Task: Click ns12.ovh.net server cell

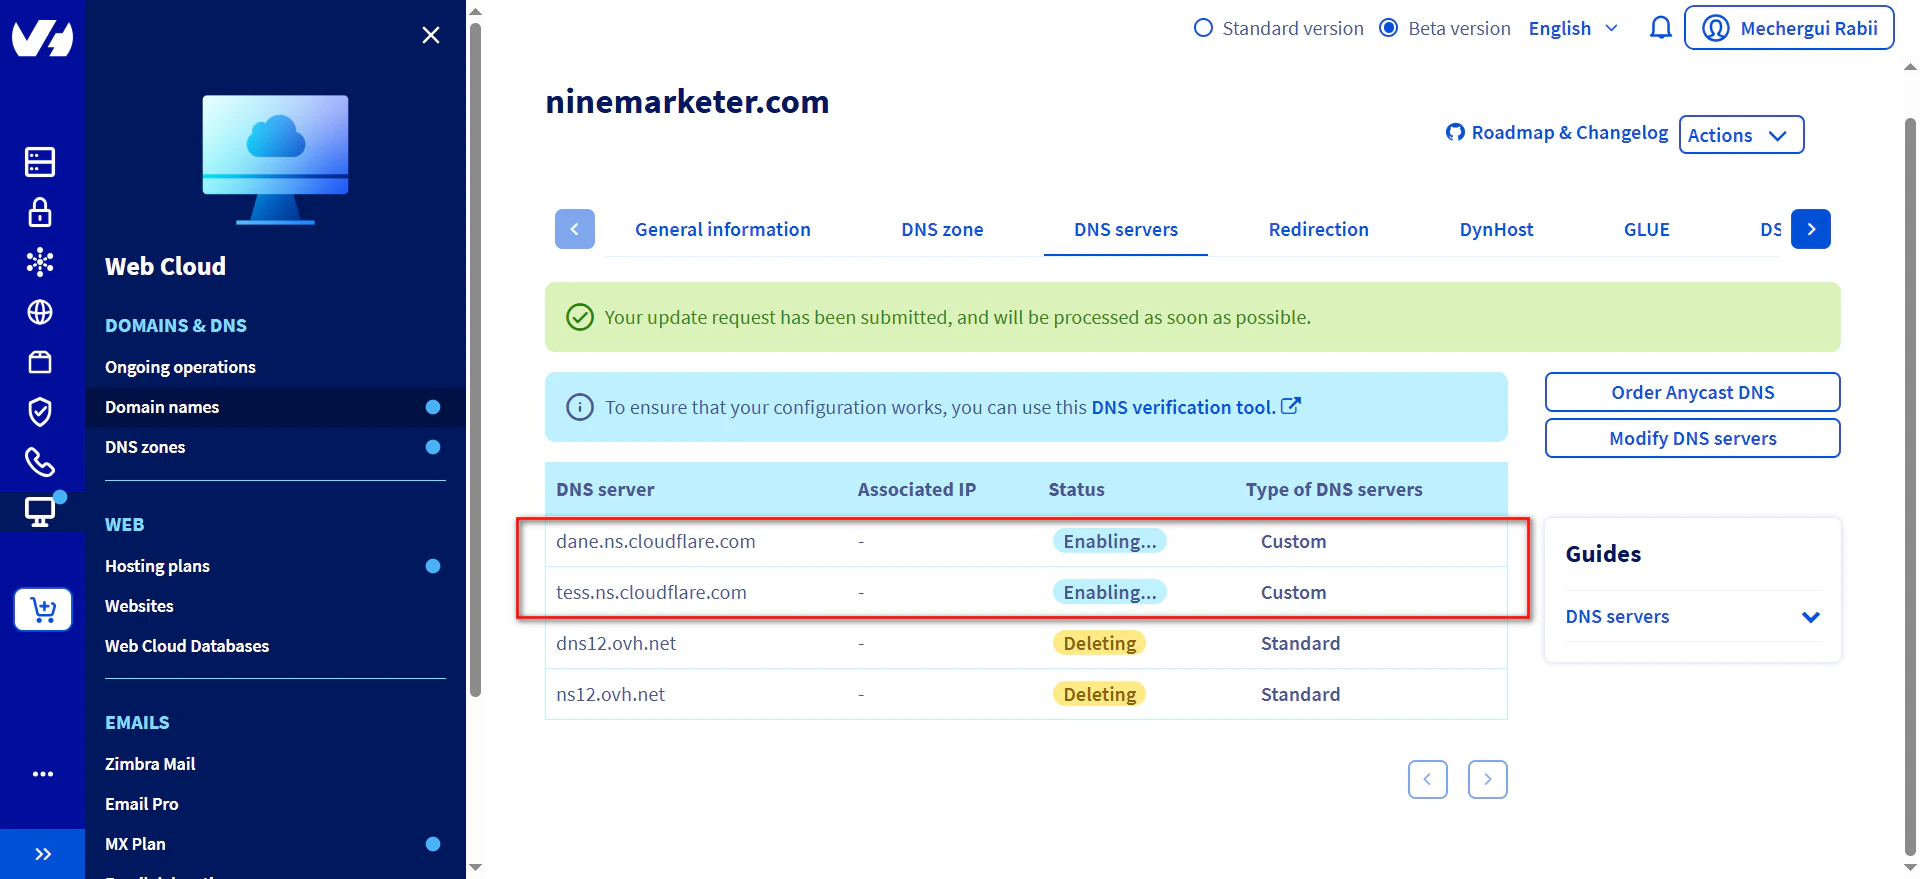Action: 610,694
